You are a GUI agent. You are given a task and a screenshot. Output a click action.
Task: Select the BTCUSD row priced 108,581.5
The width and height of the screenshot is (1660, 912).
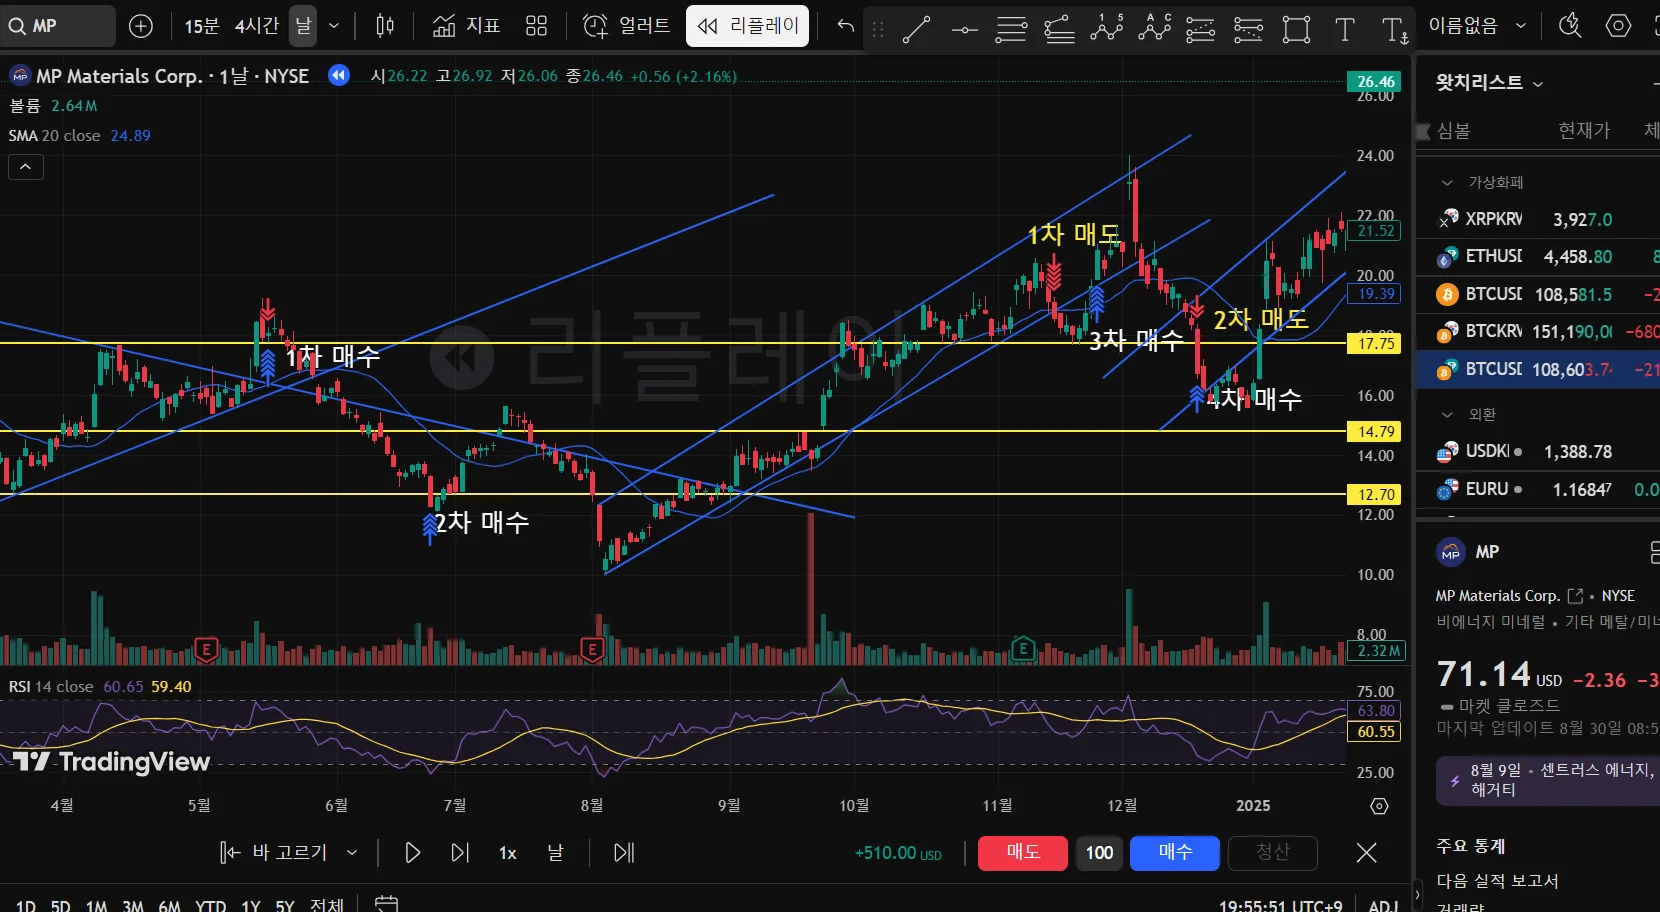1538,294
